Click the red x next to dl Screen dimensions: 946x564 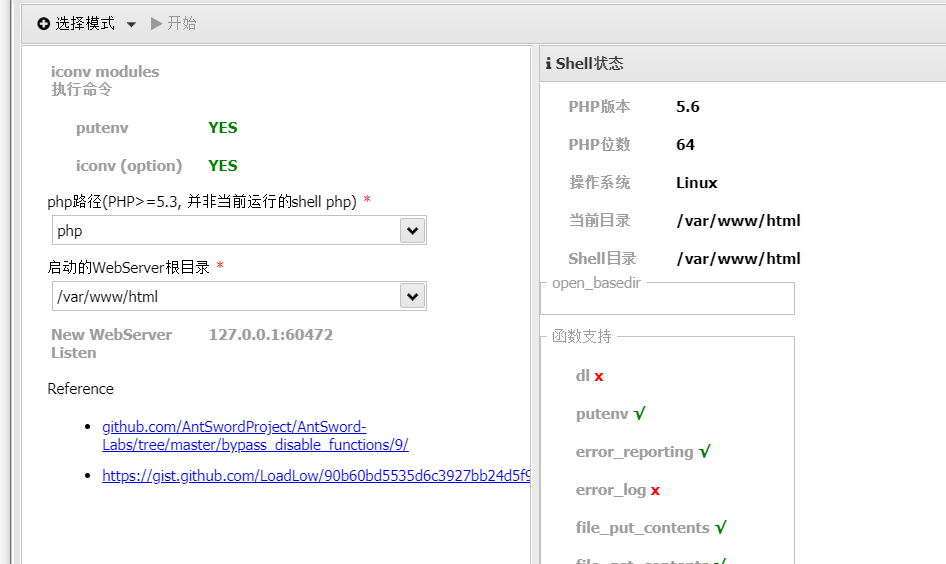pyautogui.click(x=598, y=376)
